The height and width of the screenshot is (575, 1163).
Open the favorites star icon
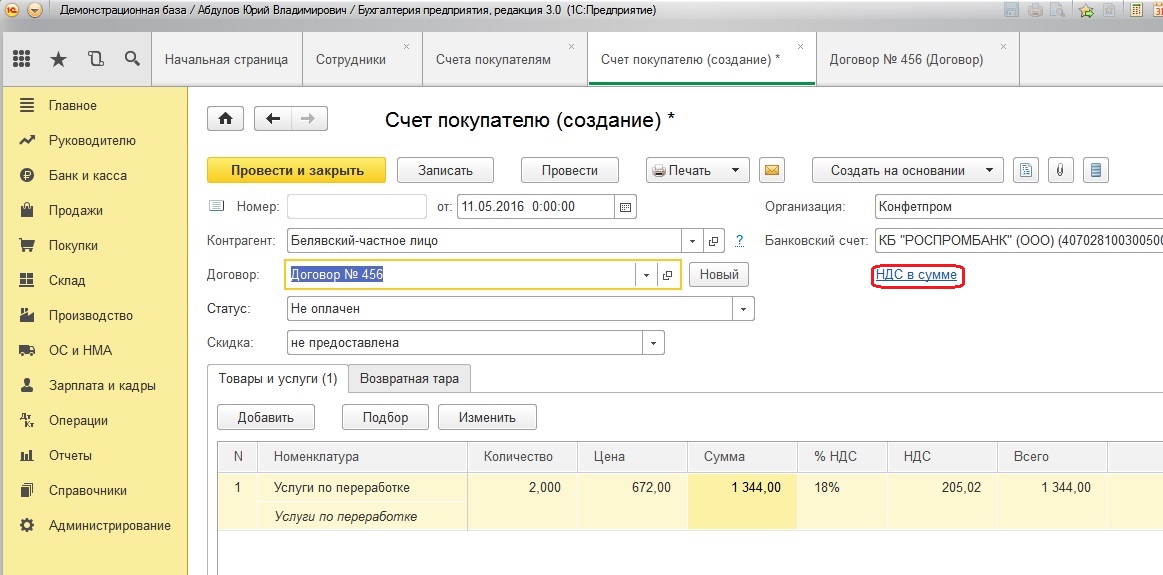pos(59,59)
